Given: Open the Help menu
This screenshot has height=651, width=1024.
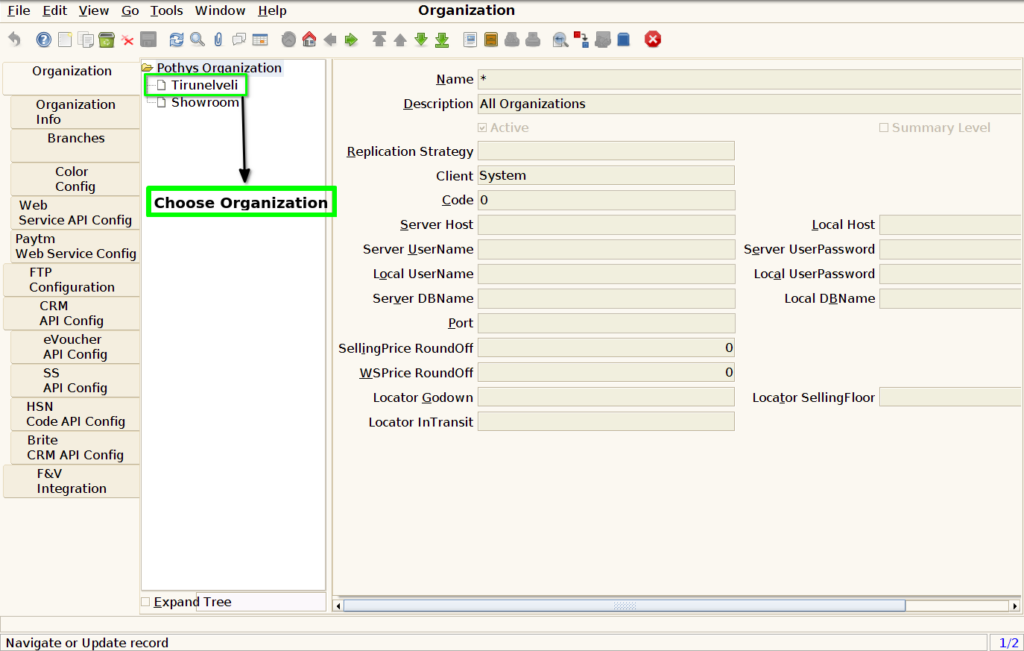Looking at the screenshot, I should coord(272,10).
